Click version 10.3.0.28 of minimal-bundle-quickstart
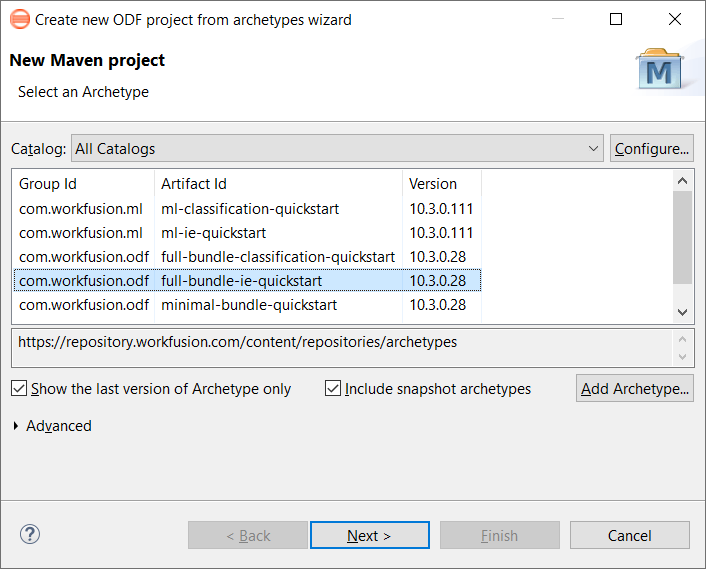 [437, 305]
